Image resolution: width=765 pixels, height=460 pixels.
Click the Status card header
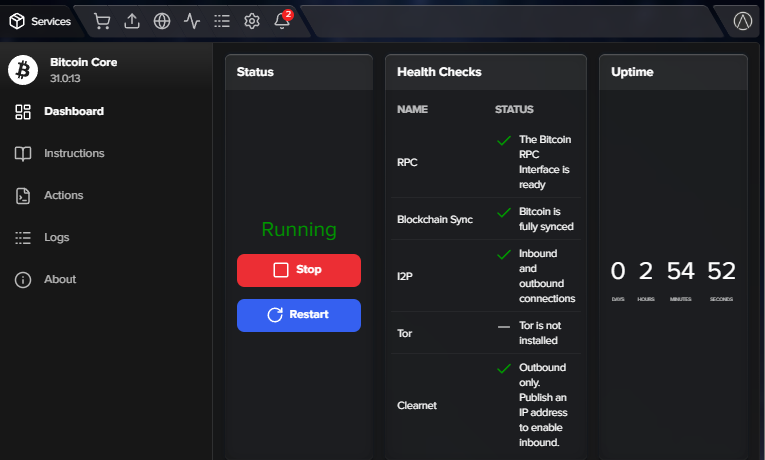point(299,72)
